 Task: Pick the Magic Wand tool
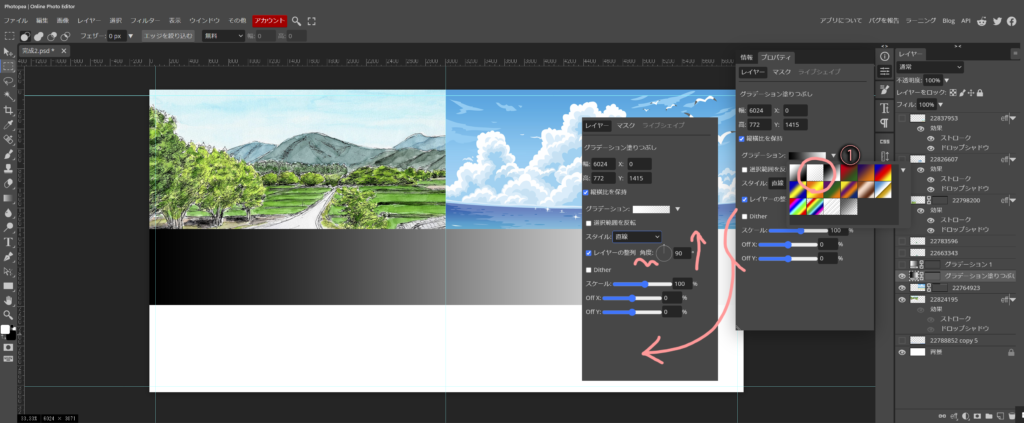(8, 95)
